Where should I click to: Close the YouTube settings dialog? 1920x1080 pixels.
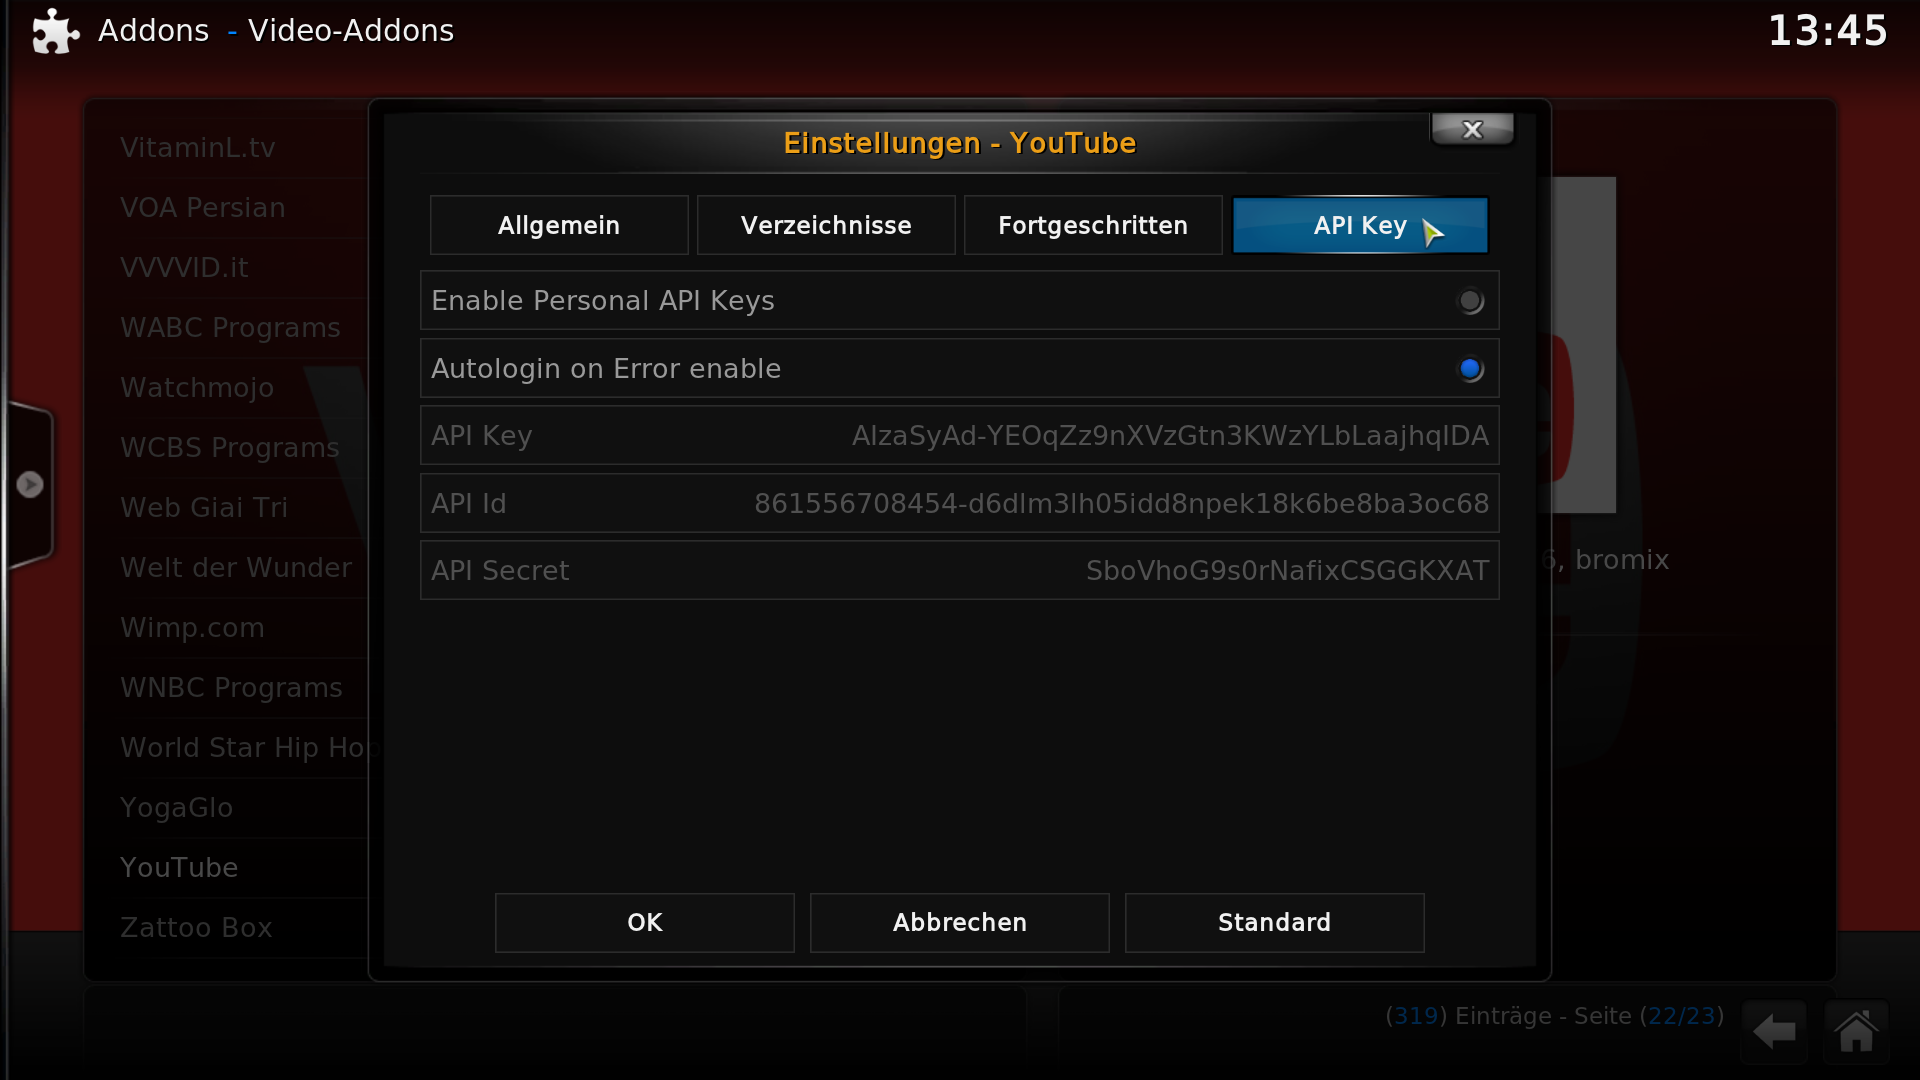click(x=1472, y=129)
